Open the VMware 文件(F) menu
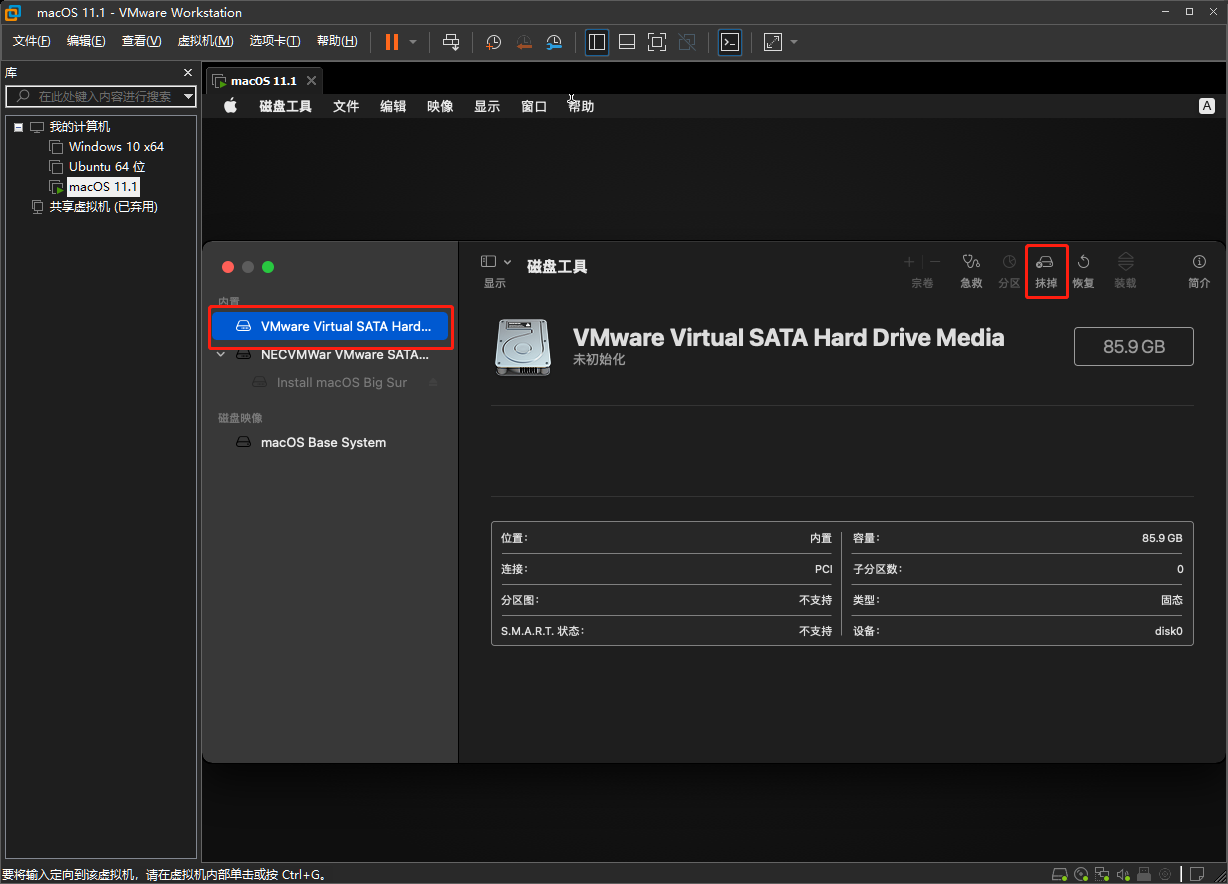The width and height of the screenshot is (1228, 884). pyautogui.click(x=31, y=41)
